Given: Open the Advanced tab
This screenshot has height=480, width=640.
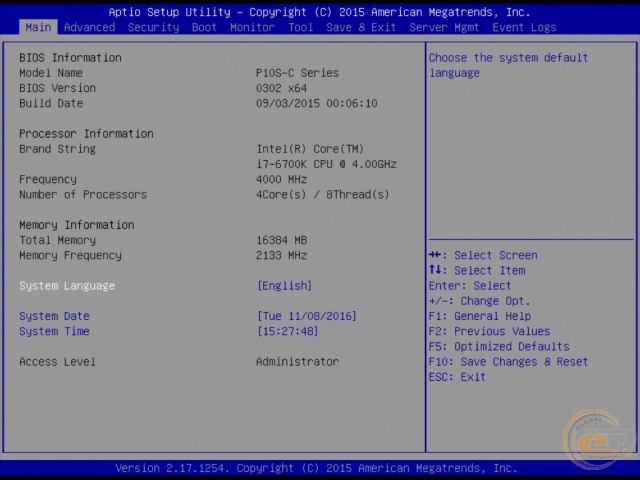Looking at the screenshot, I should click(x=89, y=27).
